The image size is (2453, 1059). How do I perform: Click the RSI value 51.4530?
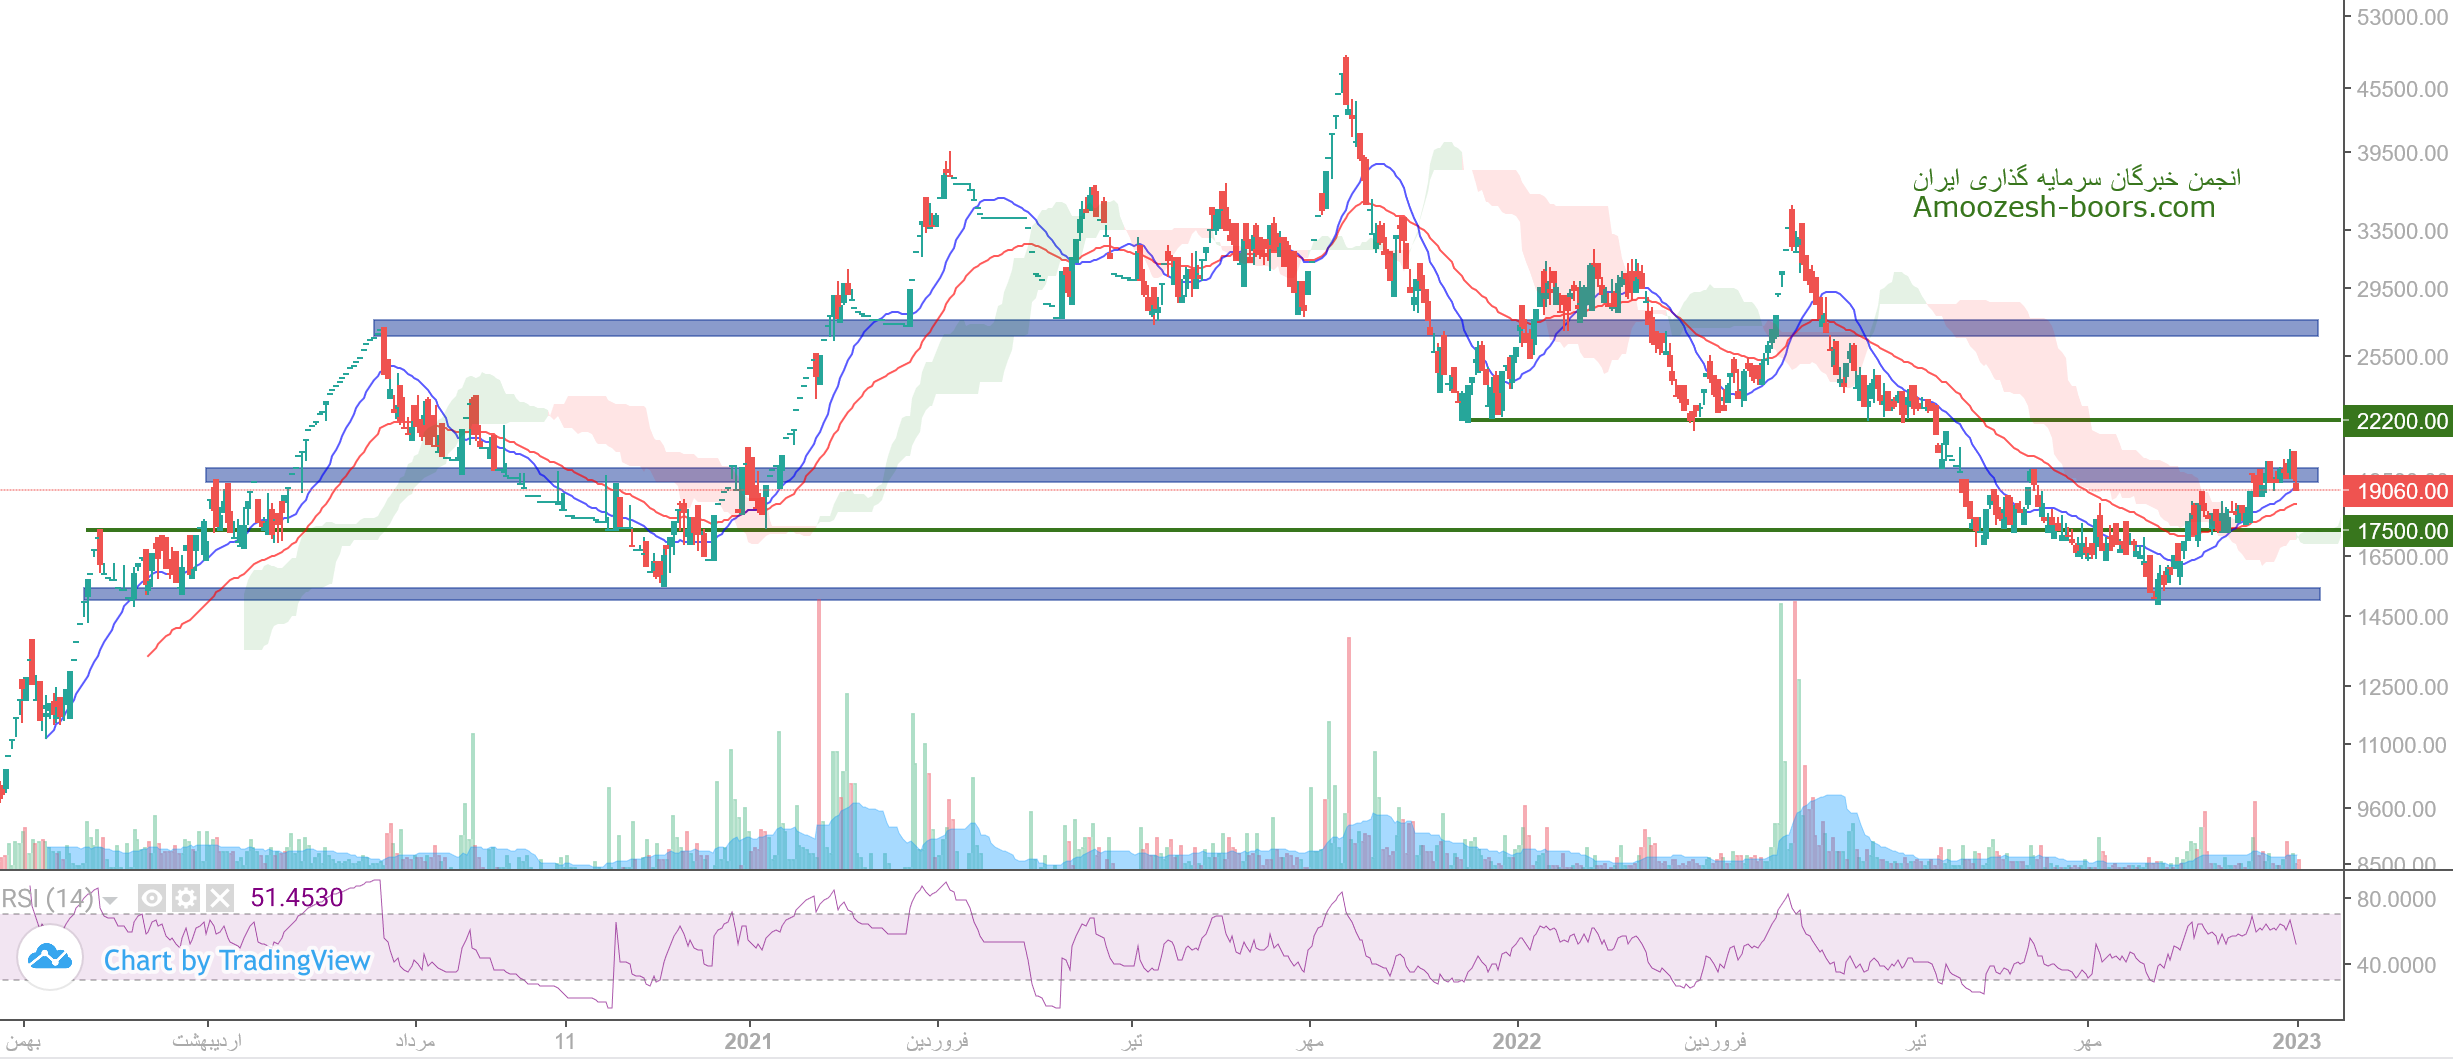[x=297, y=898]
